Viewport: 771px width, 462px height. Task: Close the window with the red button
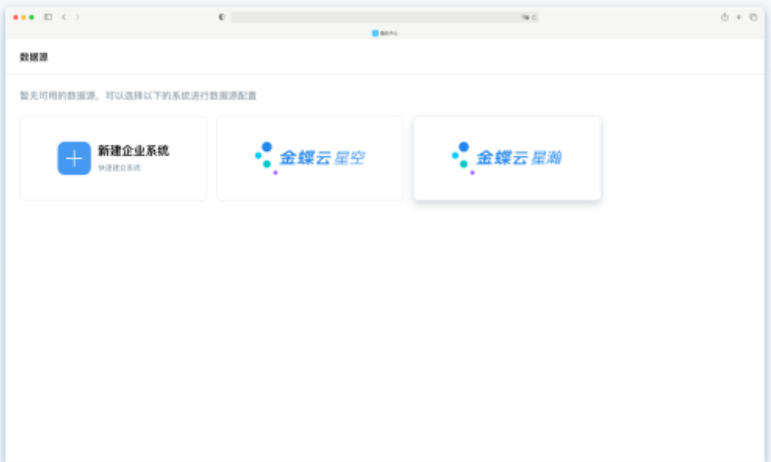pos(16,17)
